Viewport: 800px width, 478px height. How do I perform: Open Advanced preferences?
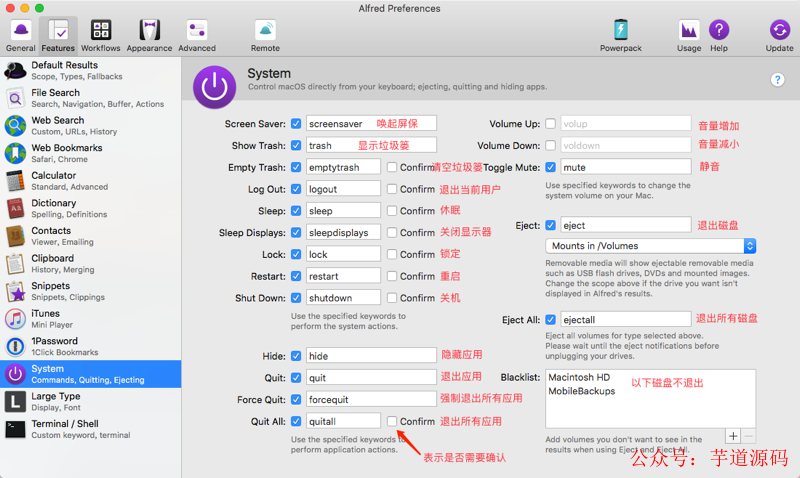click(x=197, y=36)
